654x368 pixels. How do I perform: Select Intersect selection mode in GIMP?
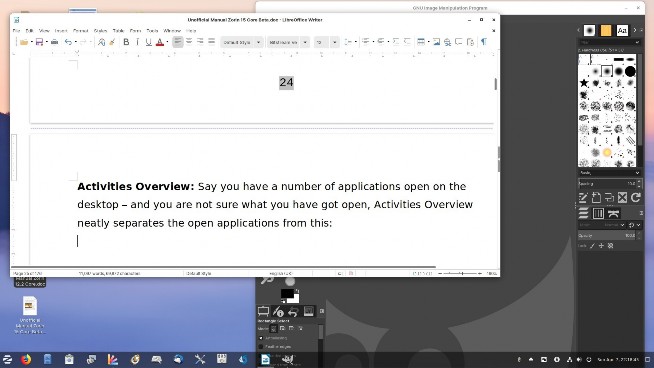click(x=300, y=329)
